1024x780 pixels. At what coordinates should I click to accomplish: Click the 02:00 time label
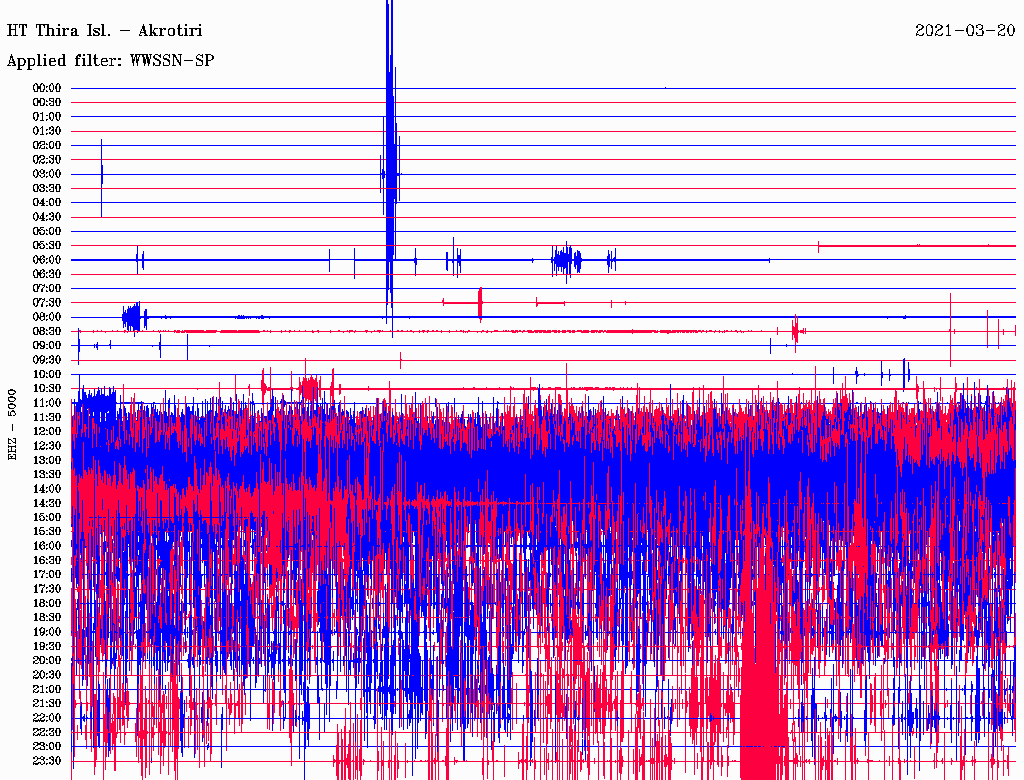(47, 145)
